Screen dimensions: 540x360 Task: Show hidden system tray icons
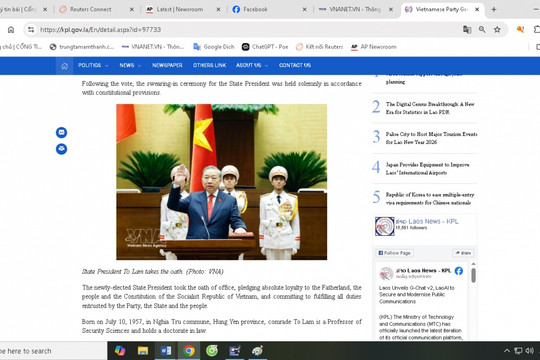507,351
